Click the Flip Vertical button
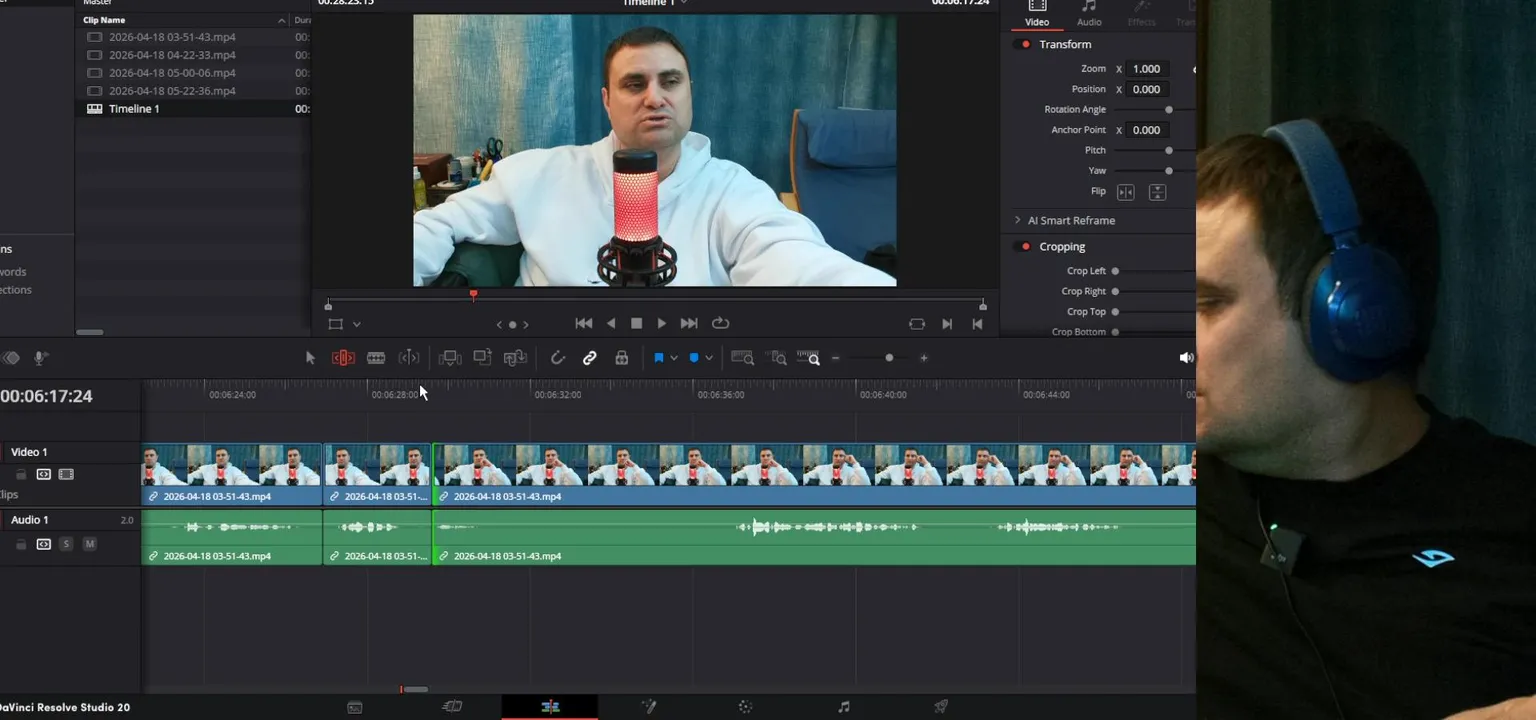The image size is (1536, 720). tap(1157, 192)
